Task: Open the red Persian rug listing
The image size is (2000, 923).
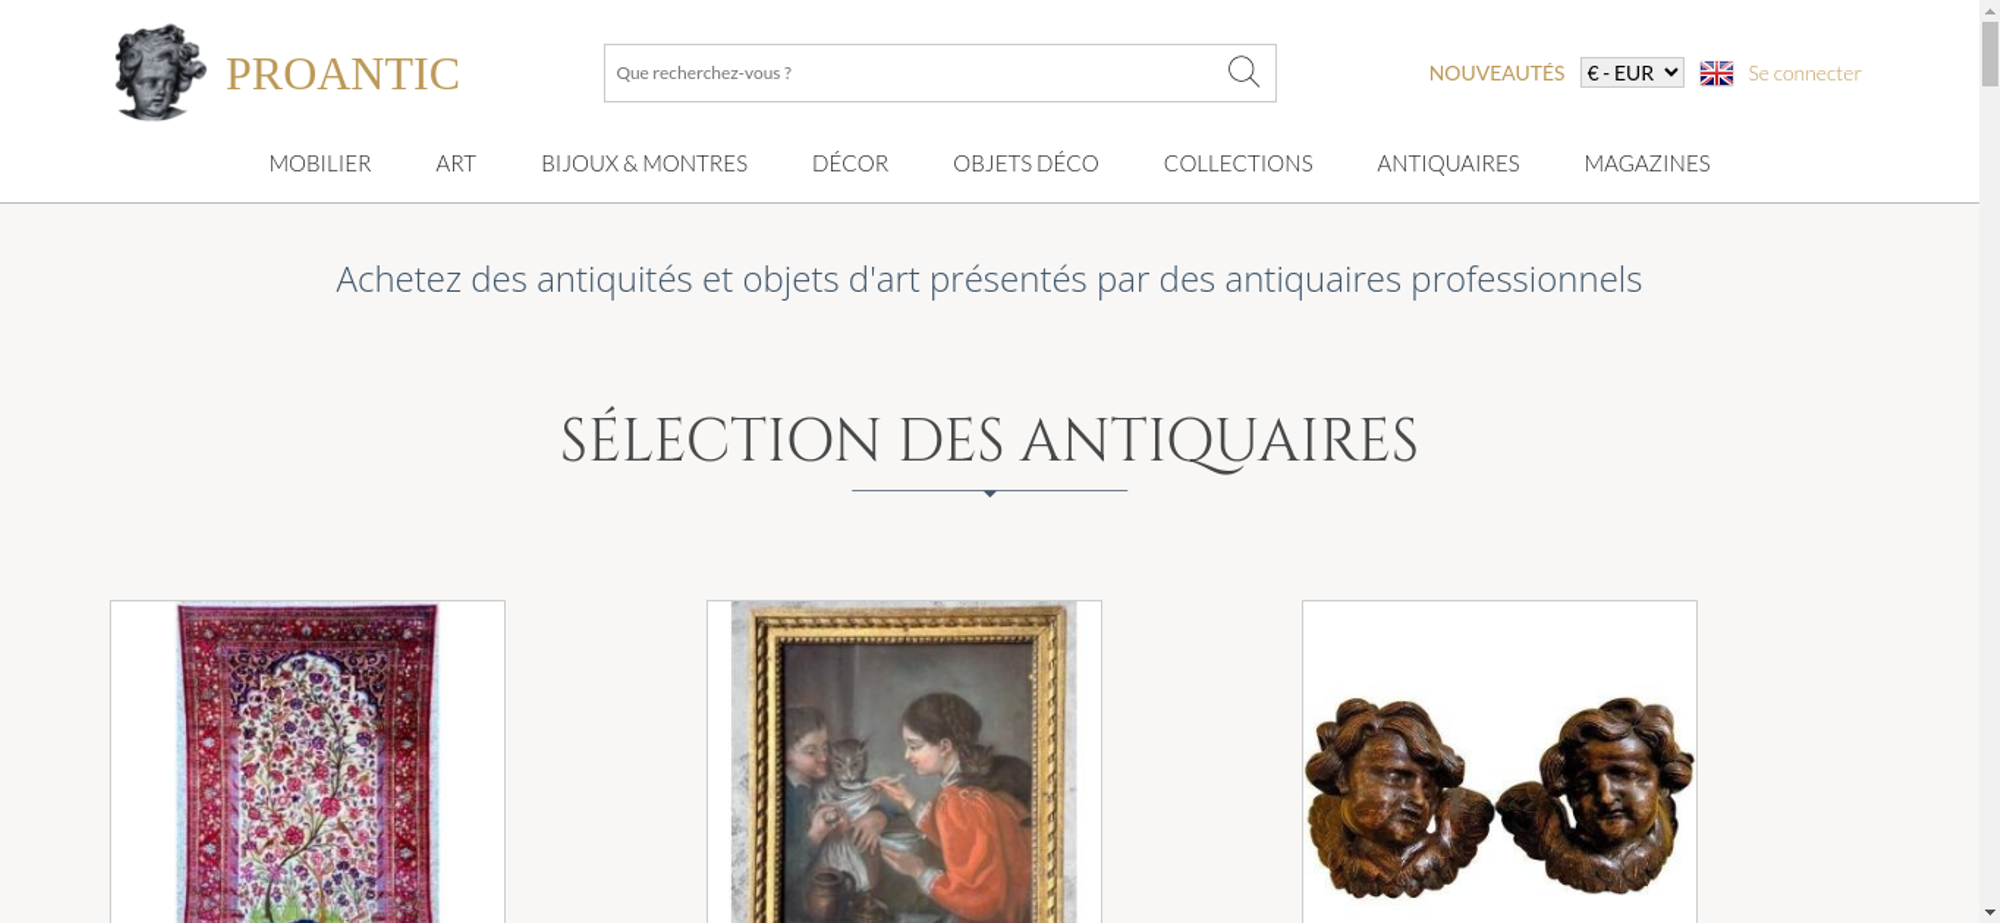Action: click(x=307, y=762)
